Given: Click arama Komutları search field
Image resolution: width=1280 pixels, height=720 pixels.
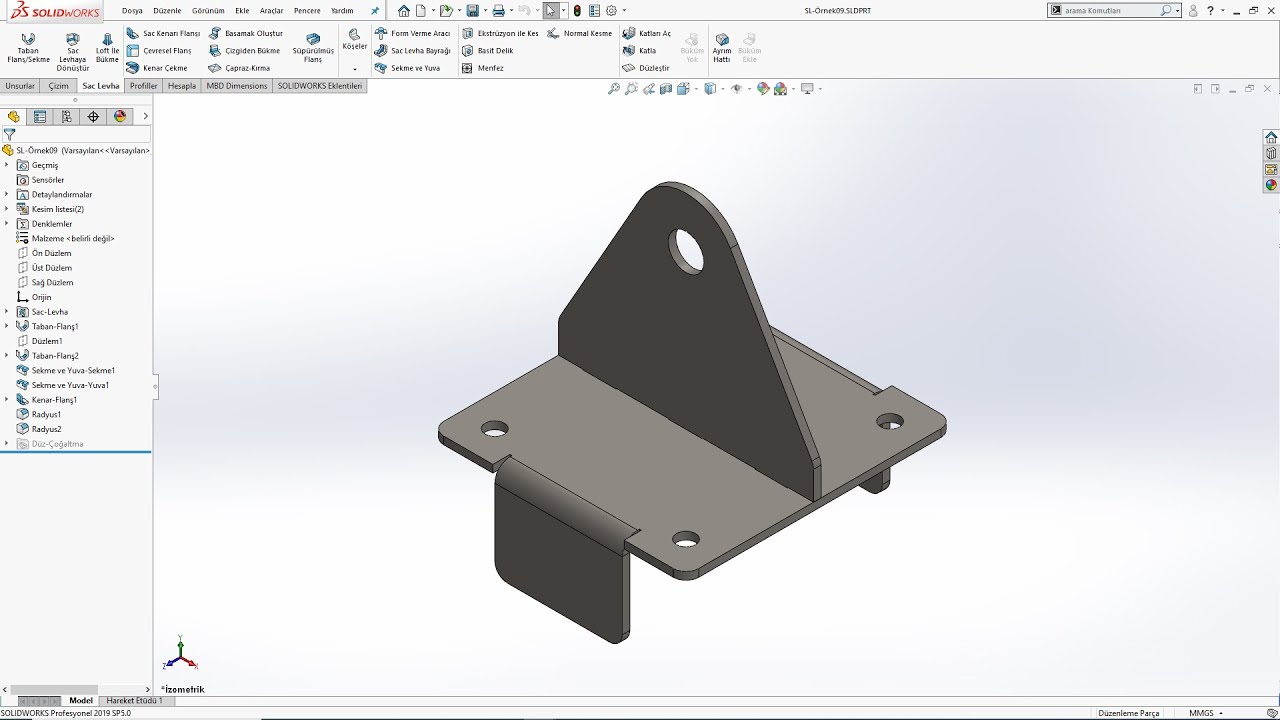Looking at the screenshot, I should tap(1112, 10).
